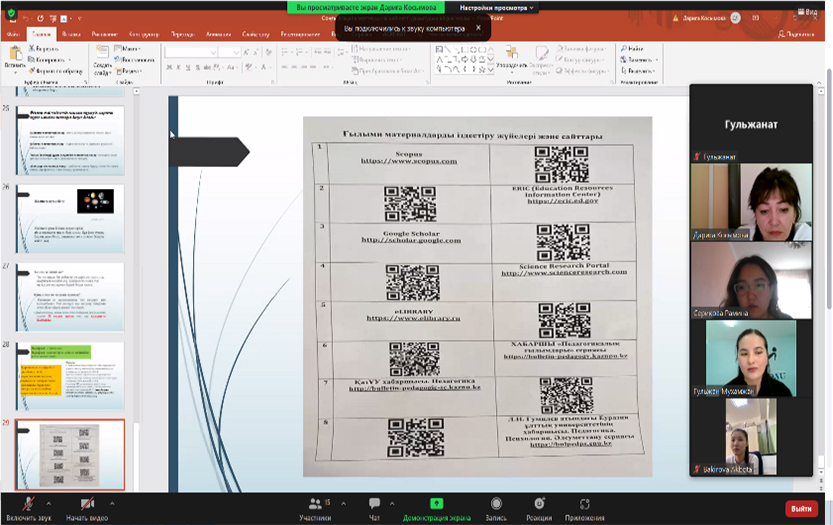This screenshot has width=833, height=525.
Task: Click green Демонстрация экрана share icon
Action: (437, 503)
